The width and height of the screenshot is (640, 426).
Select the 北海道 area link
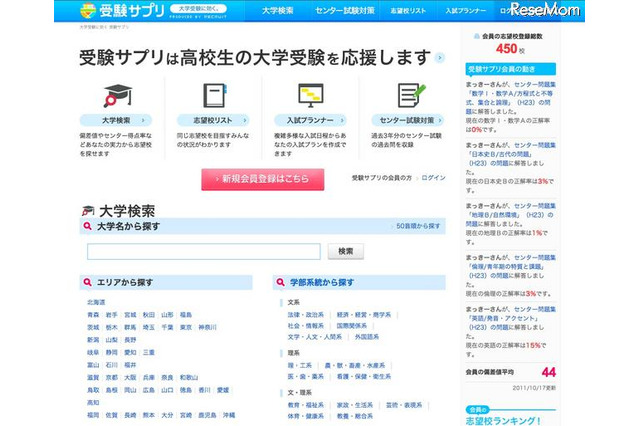tap(96, 302)
